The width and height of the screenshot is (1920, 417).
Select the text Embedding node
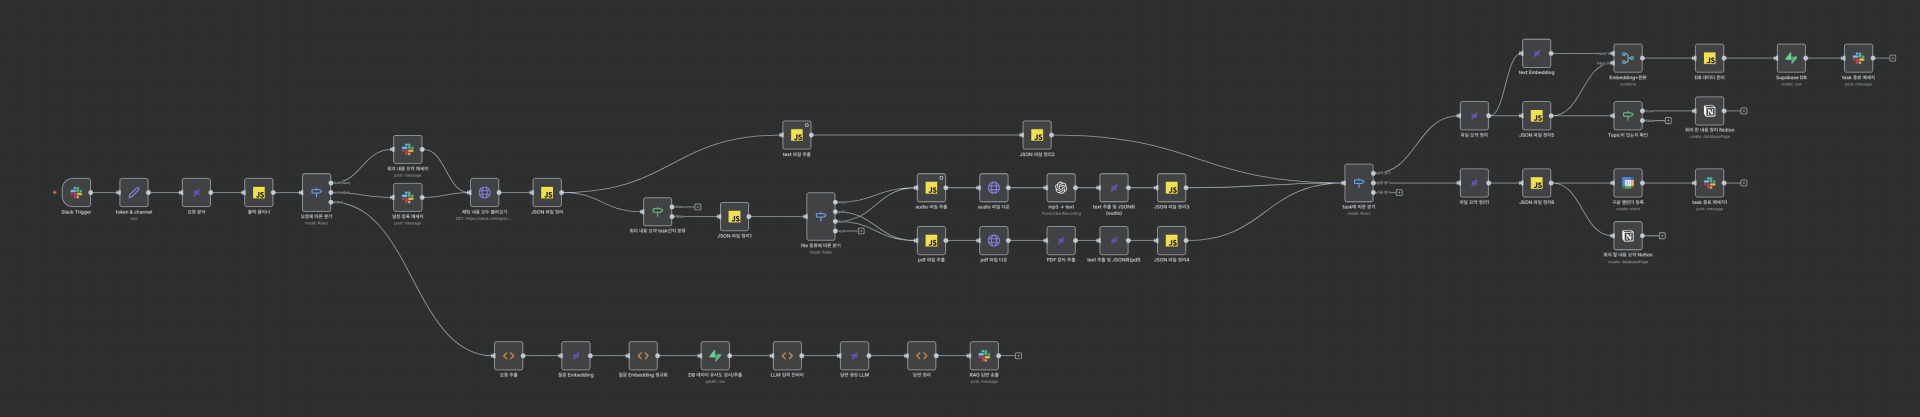pyautogui.click(x=1536, y=54)
